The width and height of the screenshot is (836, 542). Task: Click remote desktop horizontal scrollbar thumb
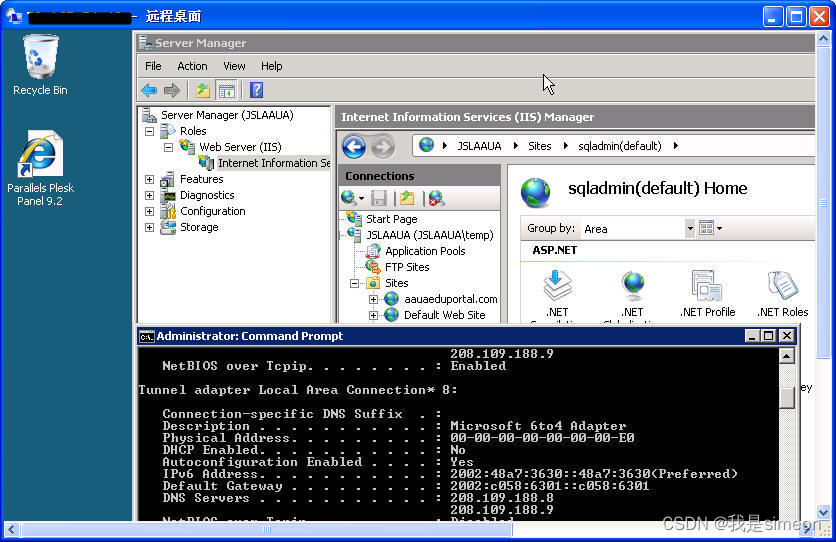(267, 530)
